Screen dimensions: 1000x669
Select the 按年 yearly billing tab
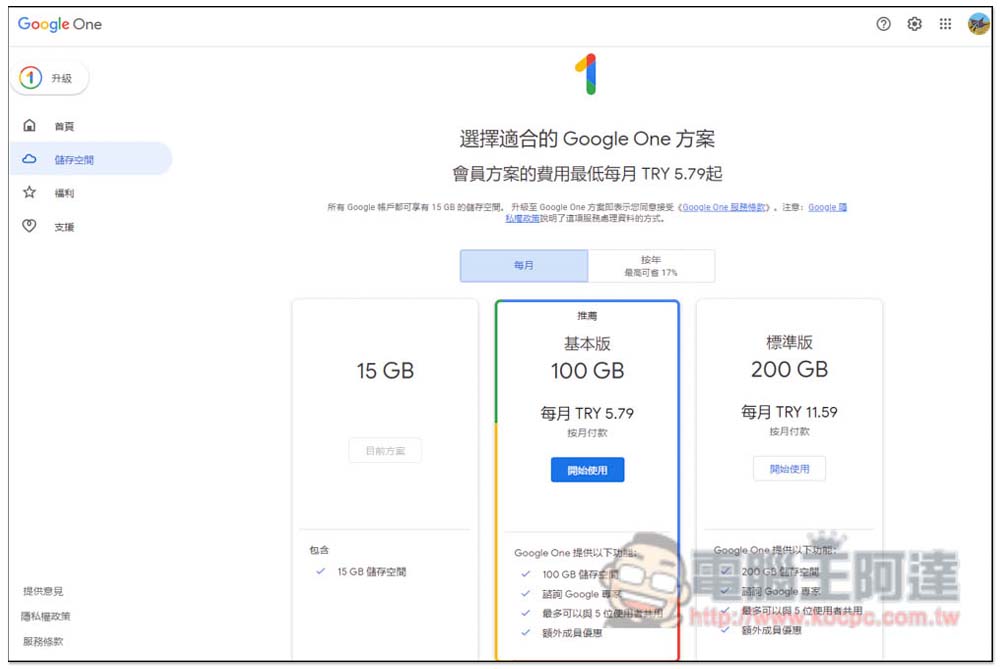click(651, 265)
